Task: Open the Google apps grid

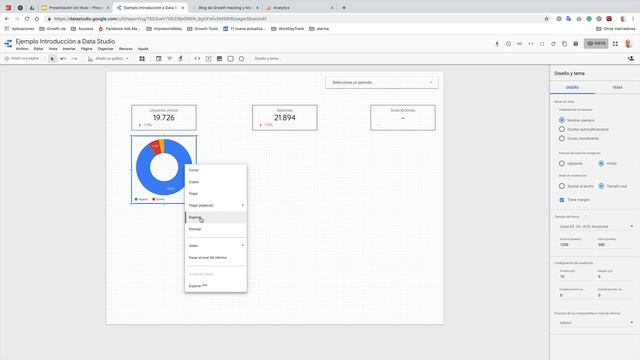Action: [x=615, y=44]
